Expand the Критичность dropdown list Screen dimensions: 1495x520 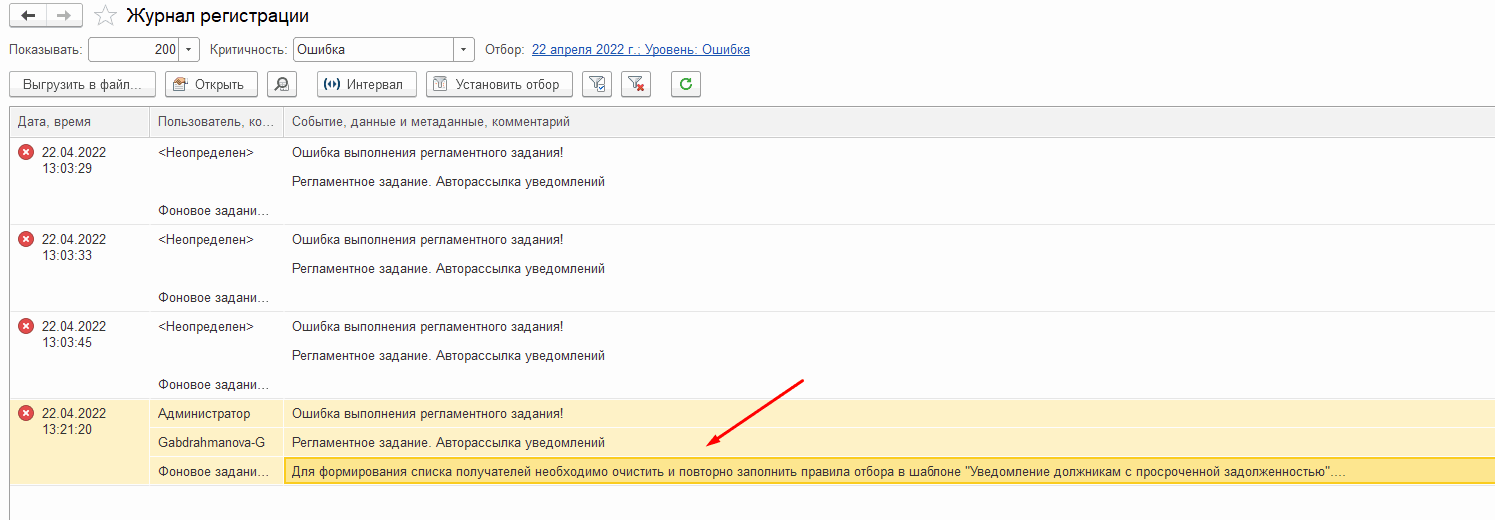(464, 49)
